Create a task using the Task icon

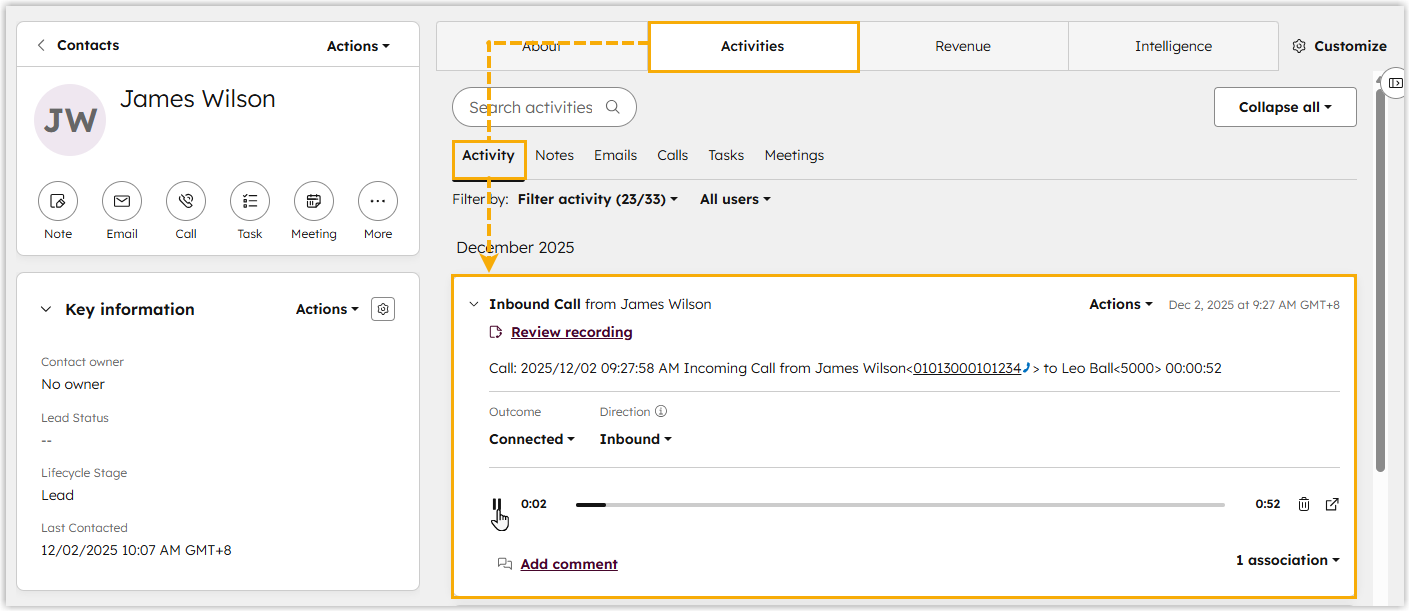[x=250, y=201]
